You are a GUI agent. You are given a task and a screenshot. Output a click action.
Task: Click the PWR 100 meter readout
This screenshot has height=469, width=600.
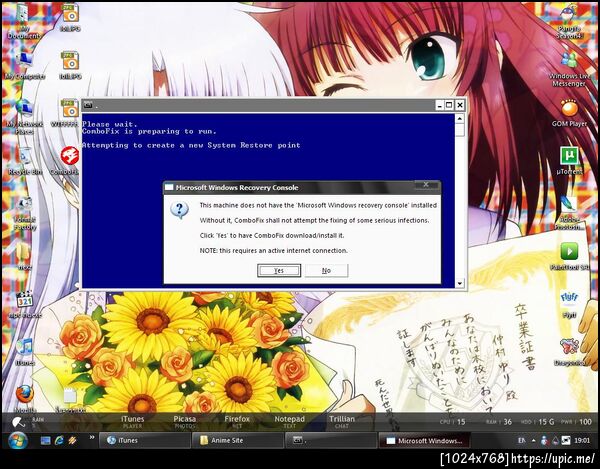(x=576, y=422)
